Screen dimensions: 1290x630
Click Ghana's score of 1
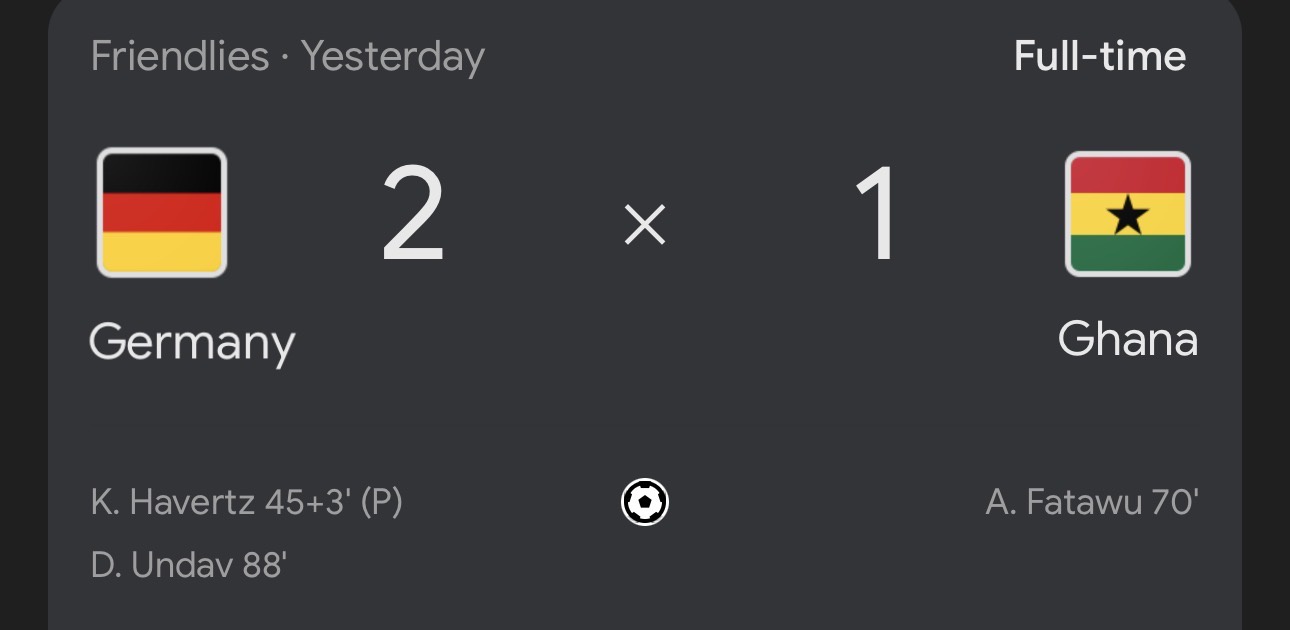point(879,217)
